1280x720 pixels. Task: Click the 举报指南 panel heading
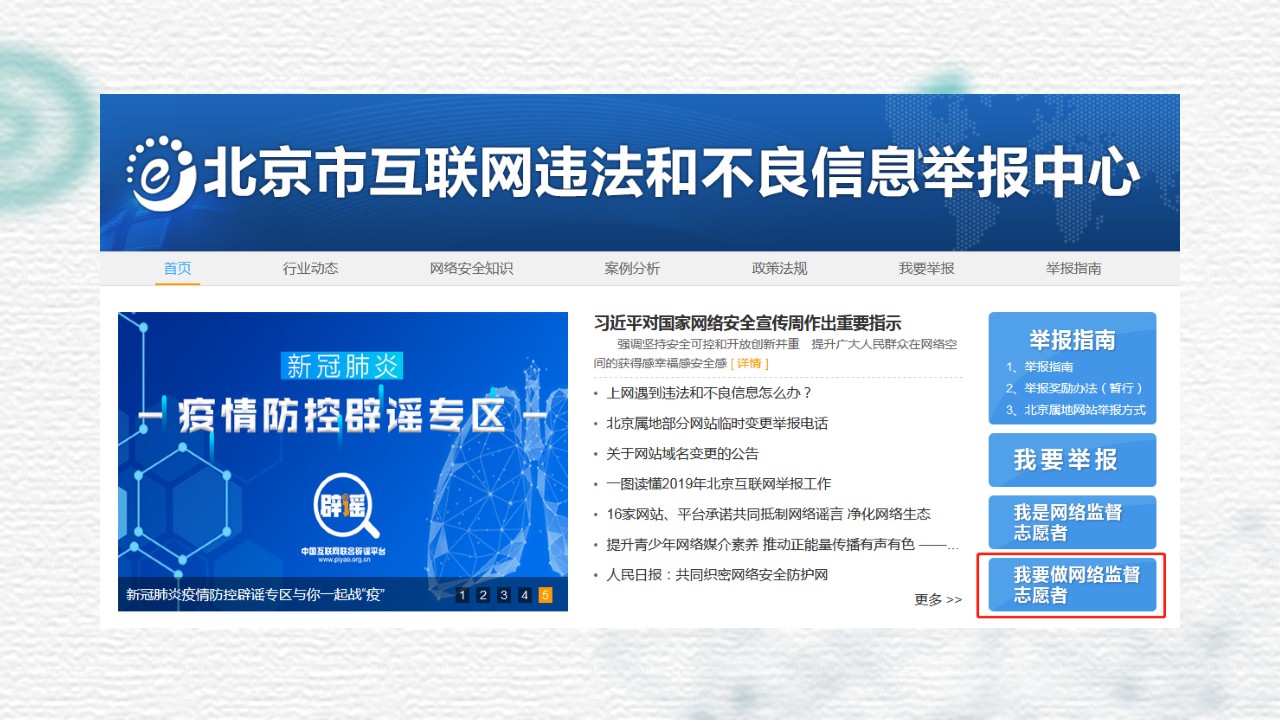1072,340
